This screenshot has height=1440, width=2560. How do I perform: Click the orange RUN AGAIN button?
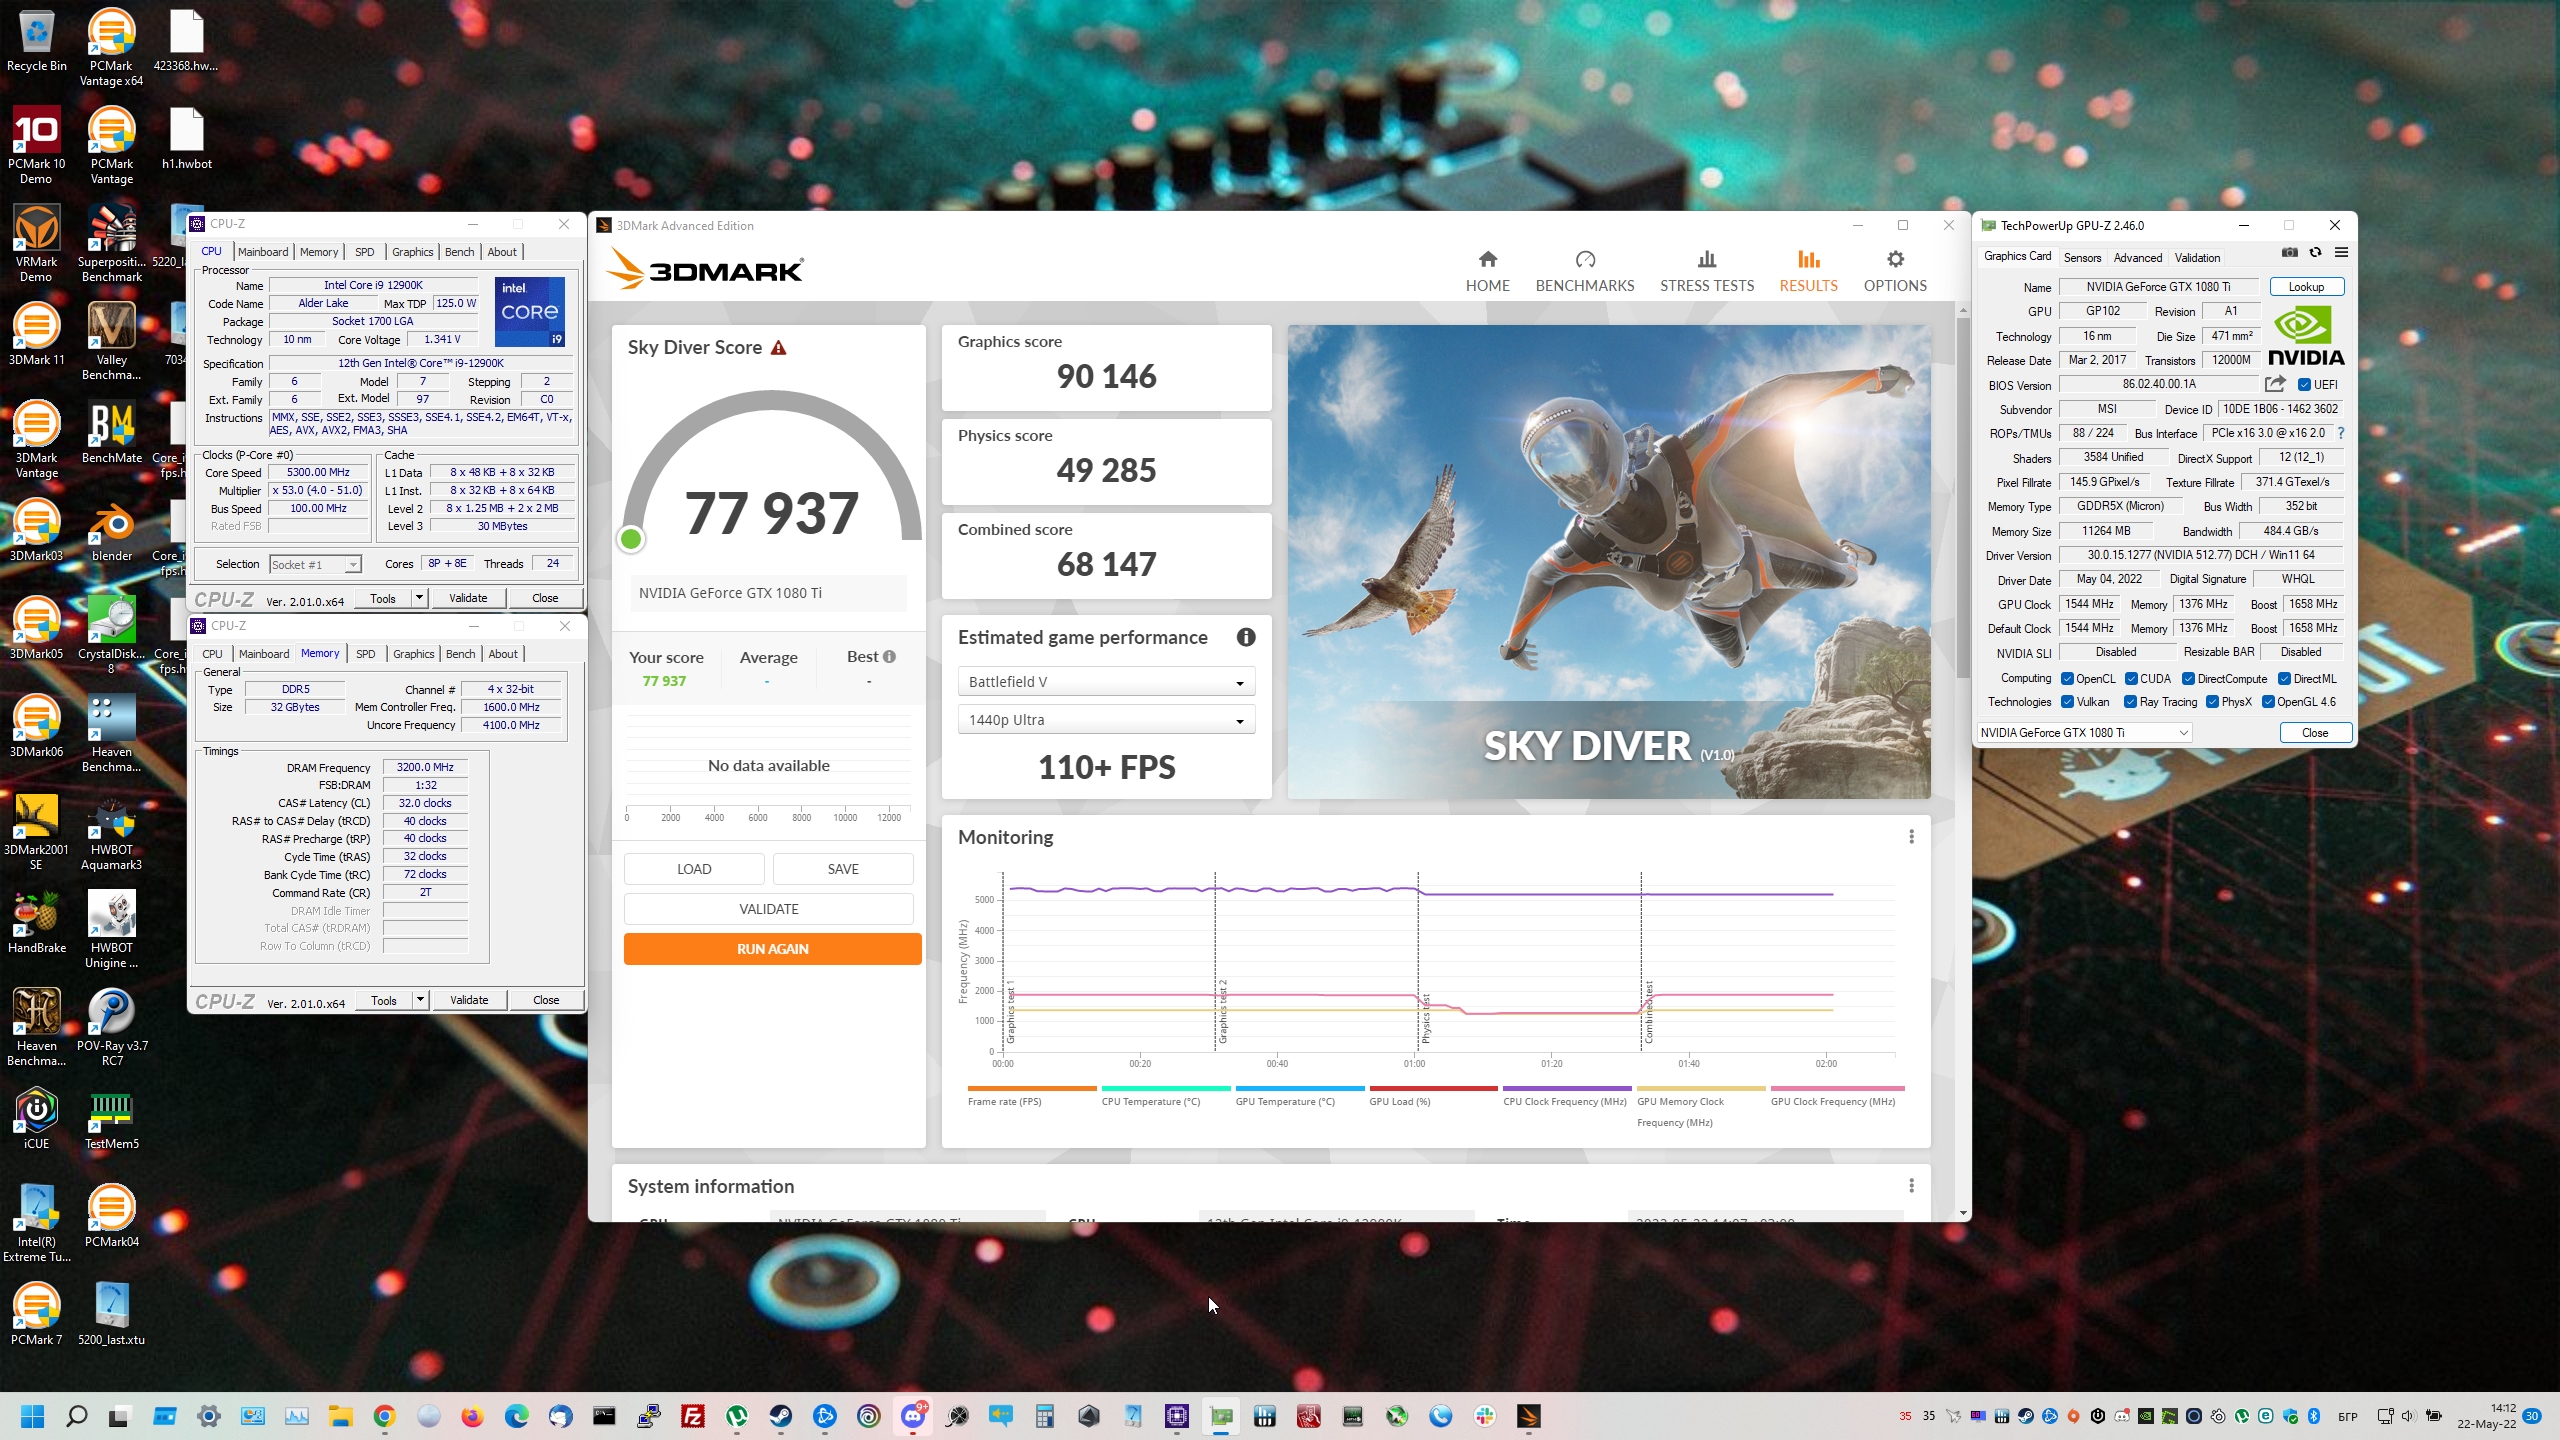coord(772,949)
